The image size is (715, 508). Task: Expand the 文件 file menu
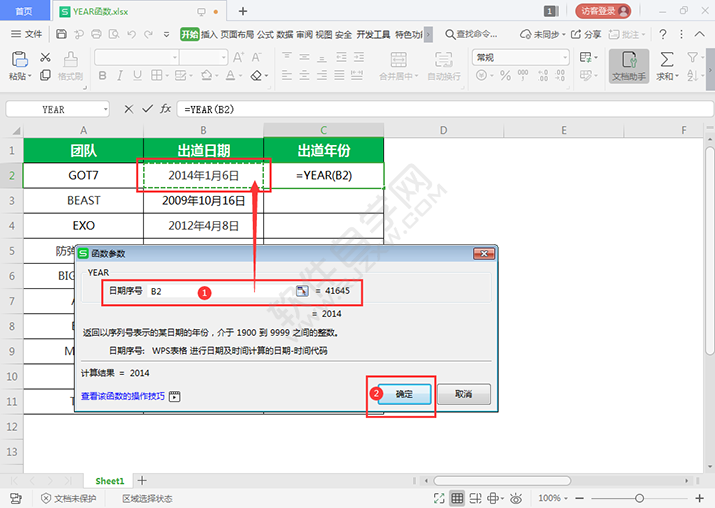click(28, 34)
